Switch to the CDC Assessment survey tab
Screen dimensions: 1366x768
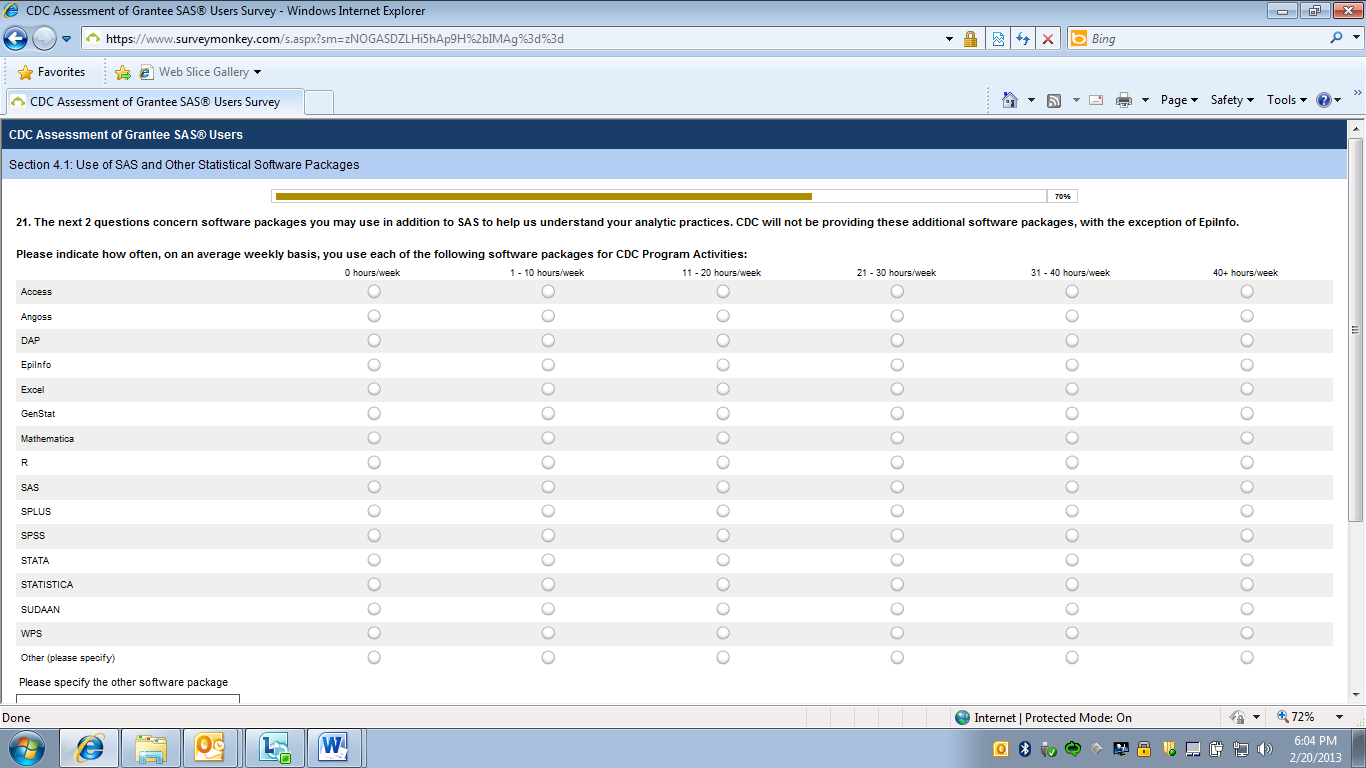click(x=153, y=102)
